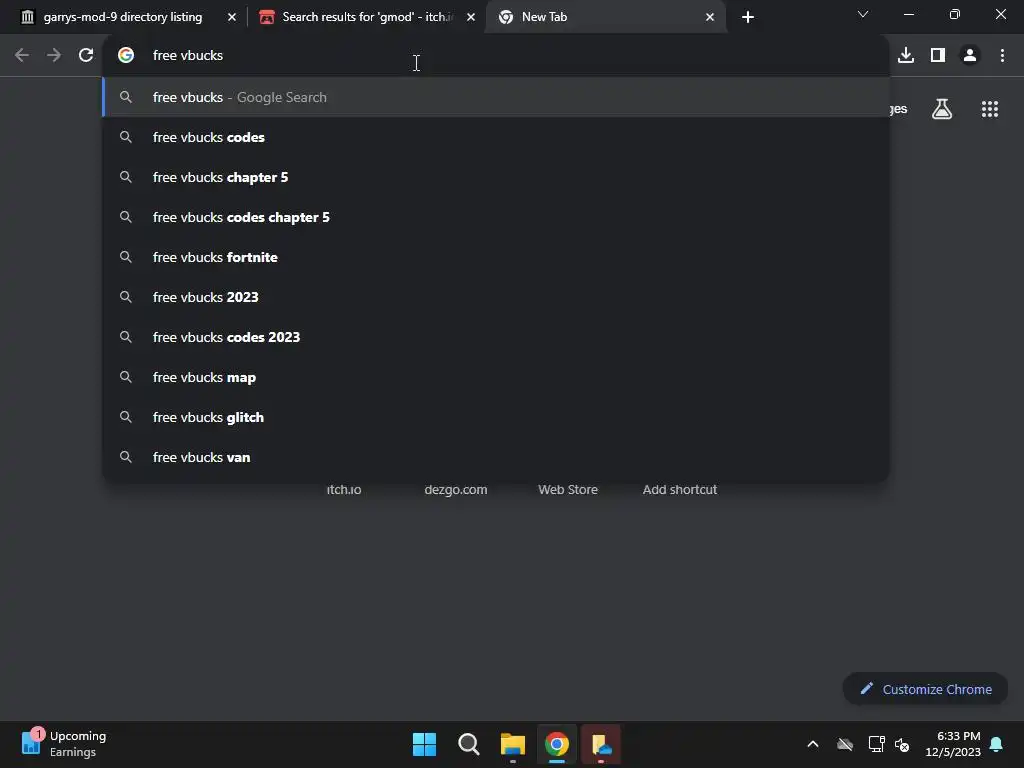The image size is (1024, 768).
Task: Close the garrys-mod-9 directory listing tab
Action: pyautogui.click(x=232, y=17)
